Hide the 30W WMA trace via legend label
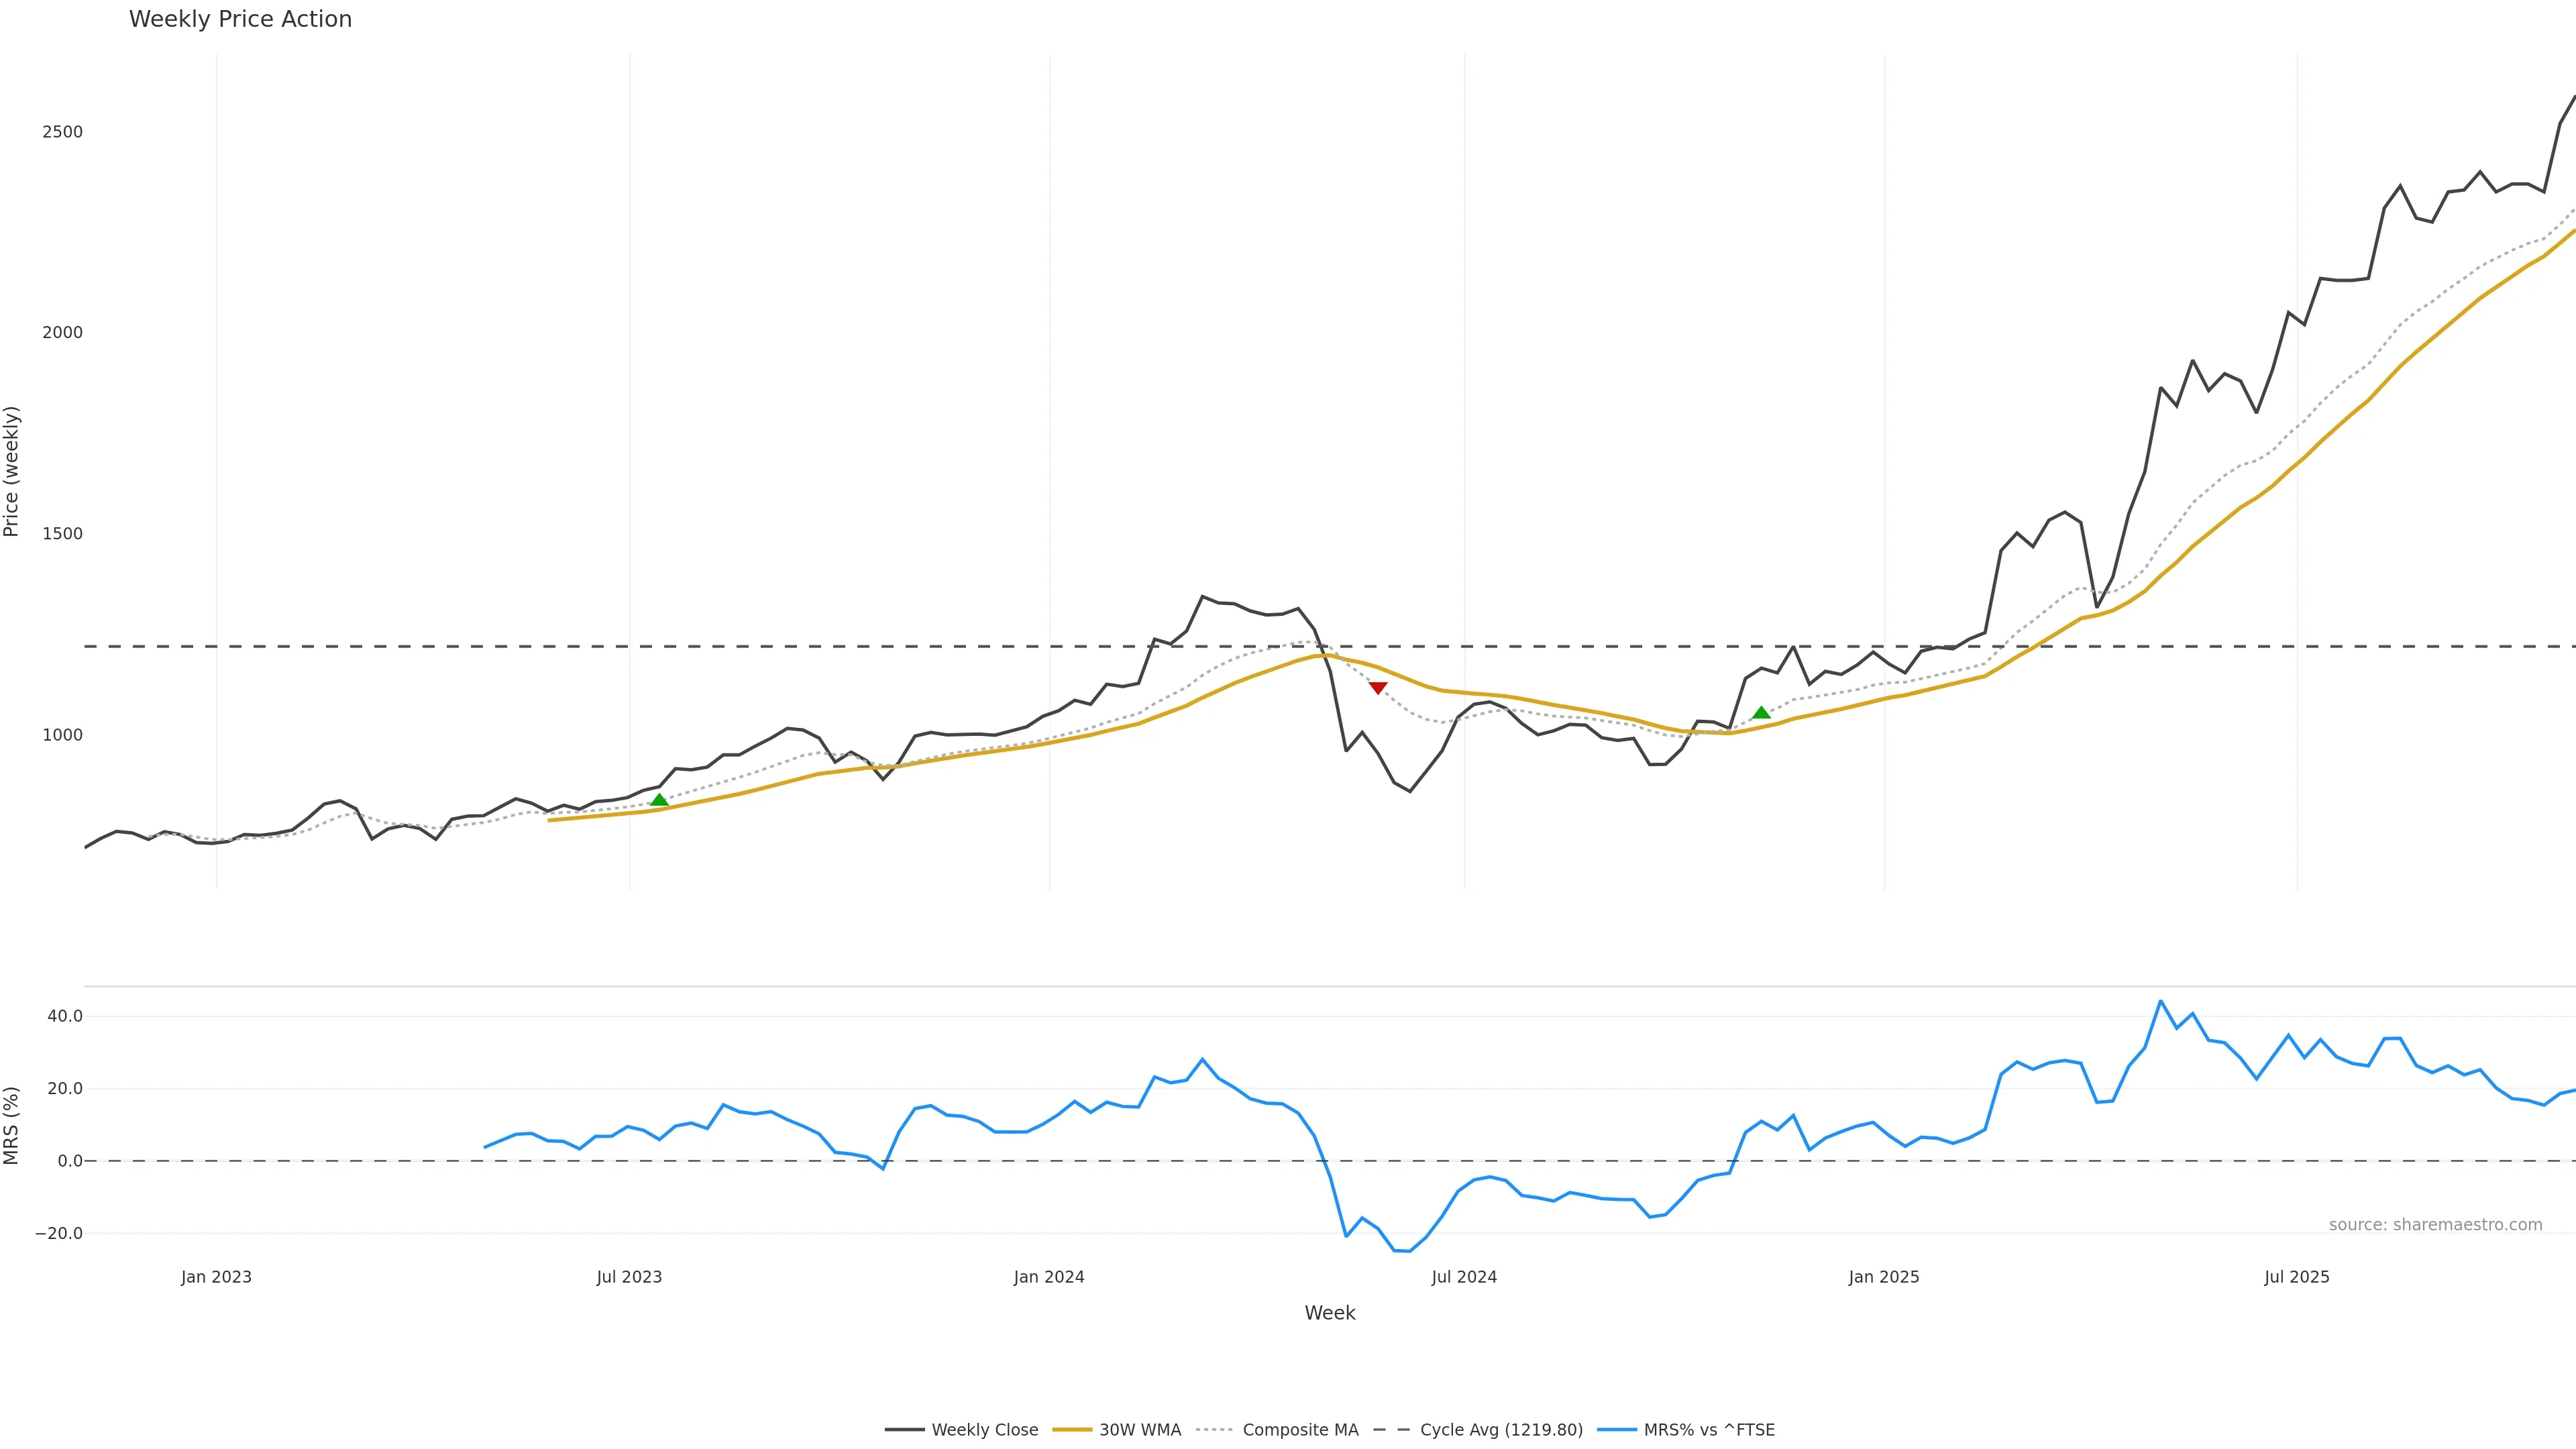Image resolution: width=2576 pixels, height=1449 pixels. [1139, 1430]
